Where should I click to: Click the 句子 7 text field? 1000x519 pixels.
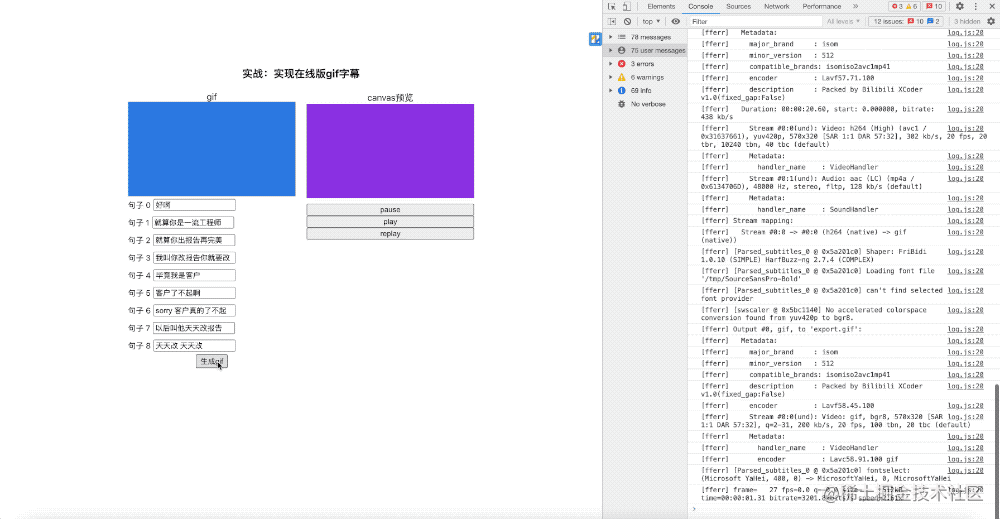click(194, 328)
